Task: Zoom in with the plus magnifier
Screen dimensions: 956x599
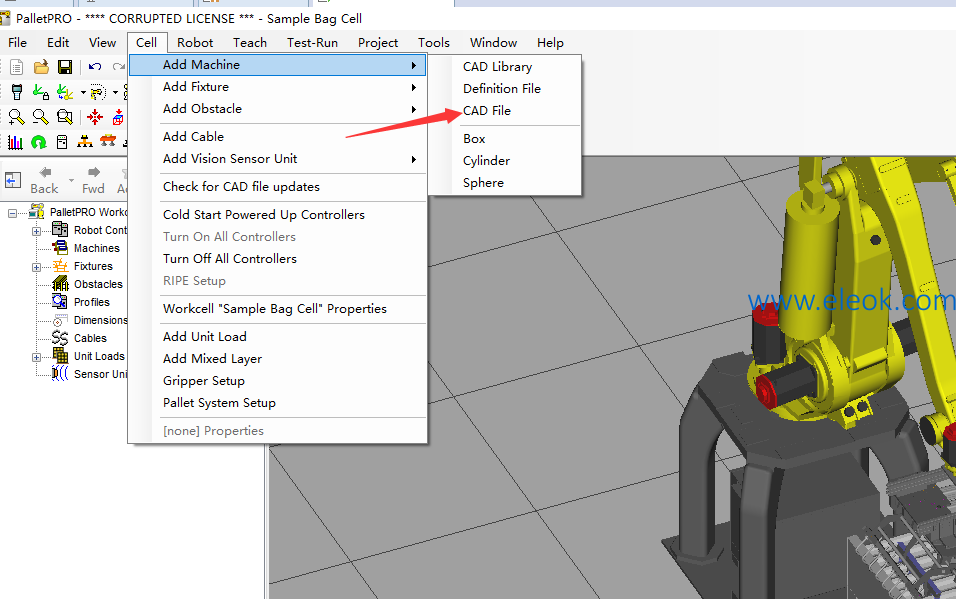Action: click(16, 117)
